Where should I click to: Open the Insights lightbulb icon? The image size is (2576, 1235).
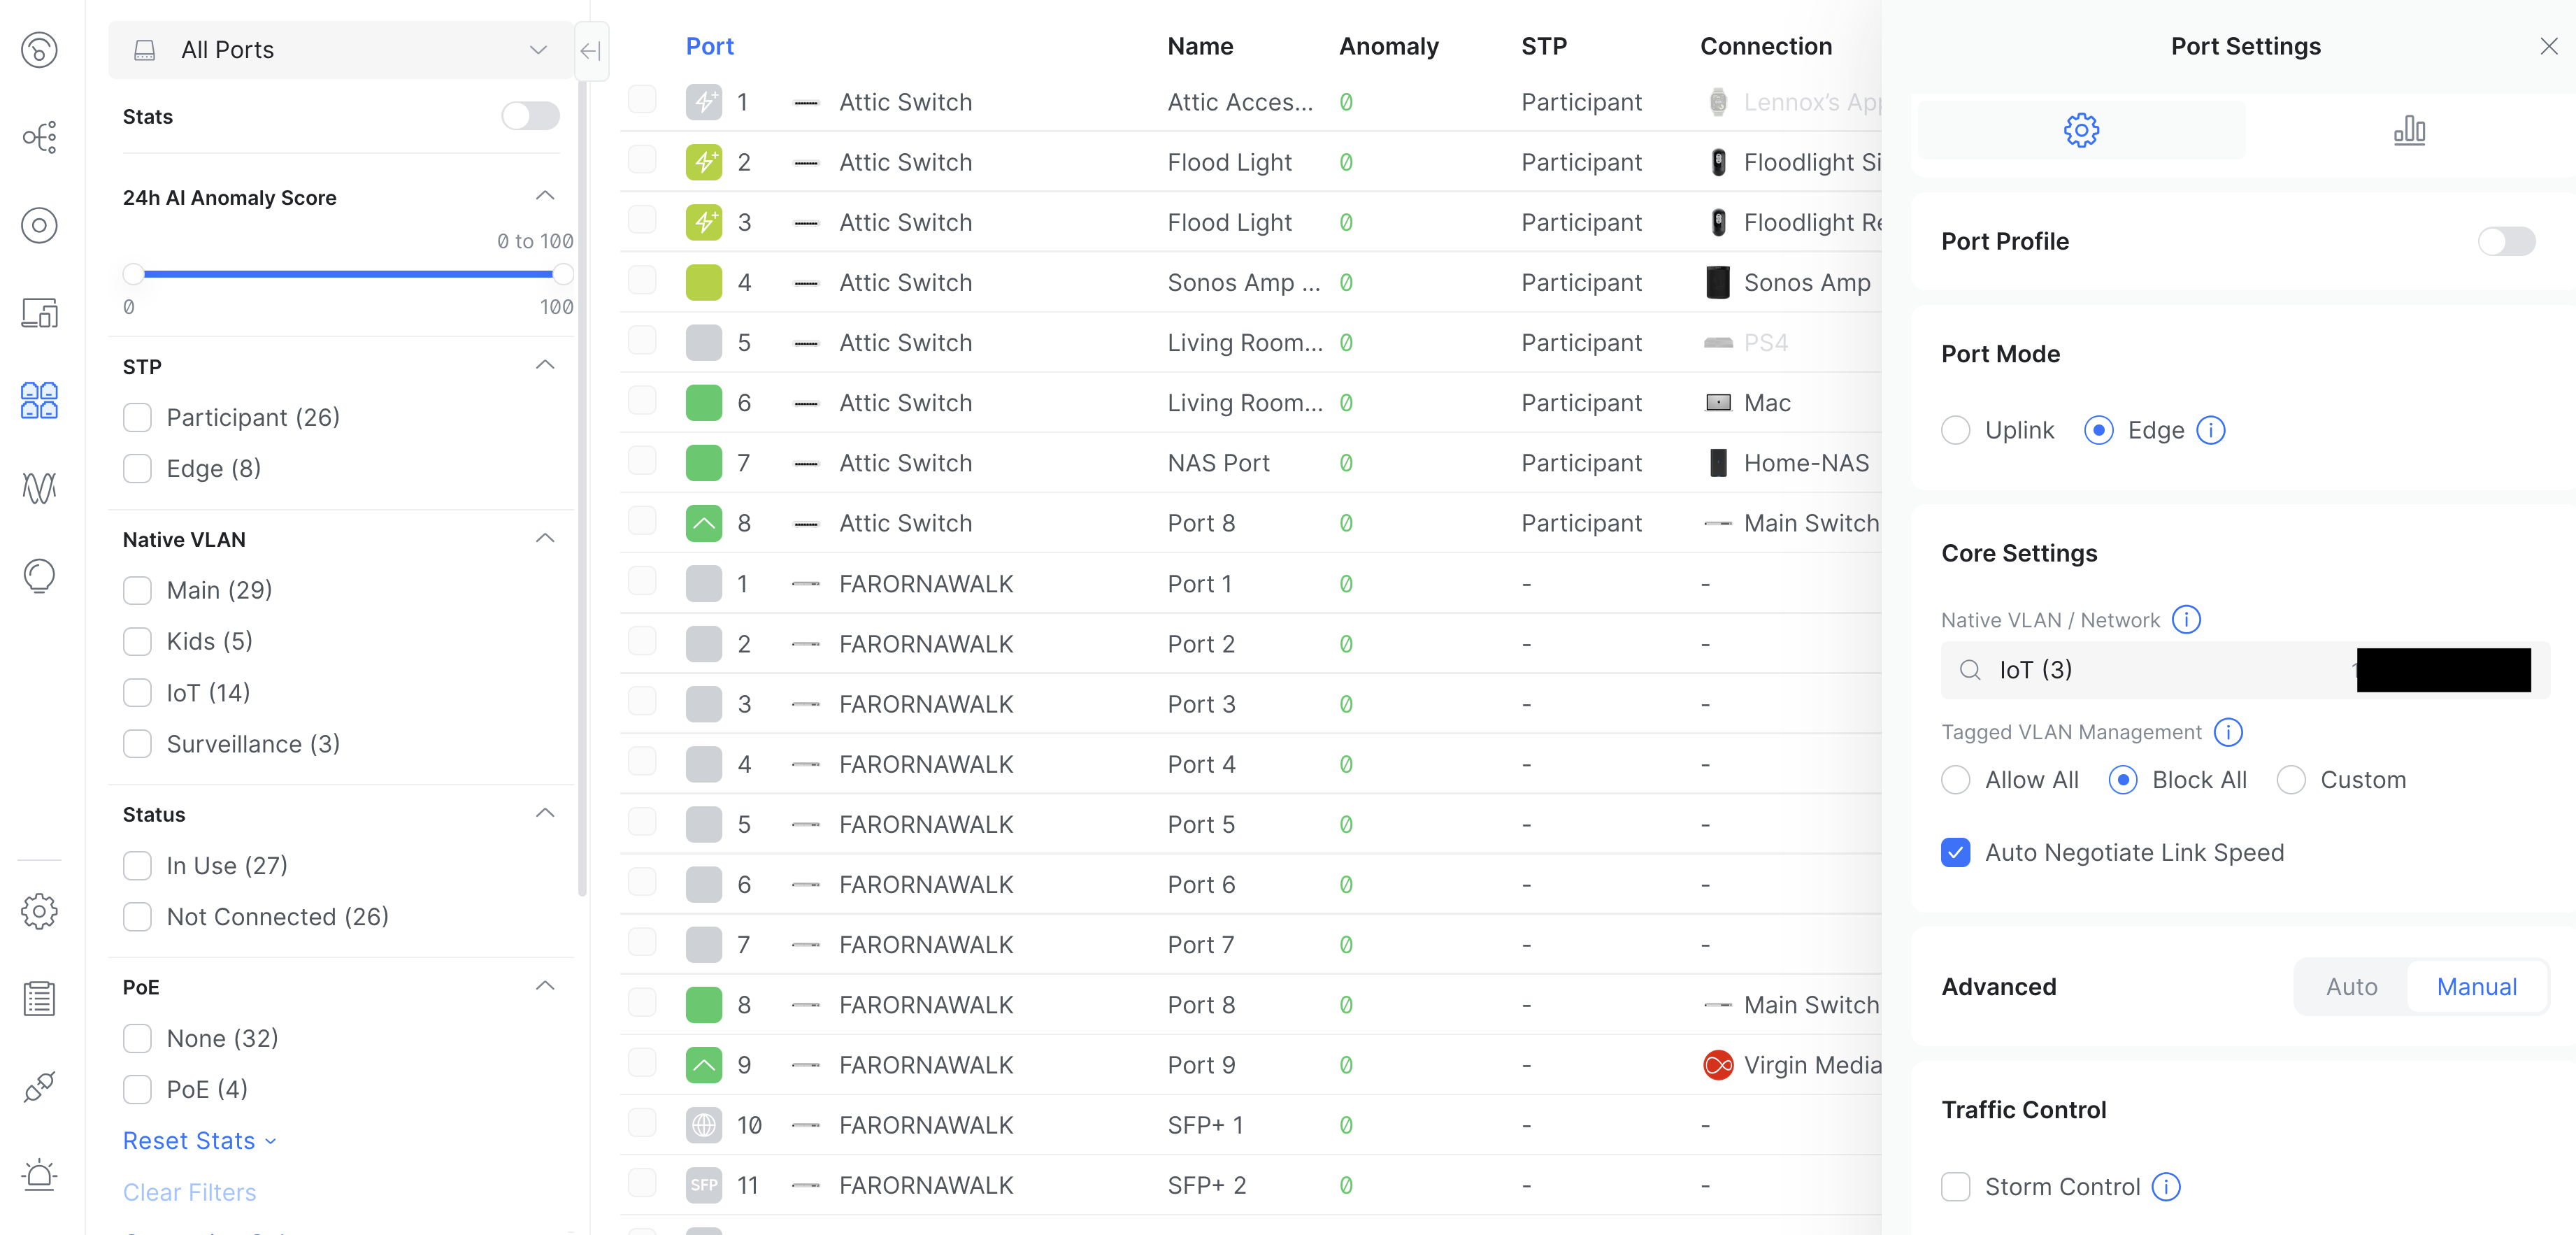[x=39, y=576]
